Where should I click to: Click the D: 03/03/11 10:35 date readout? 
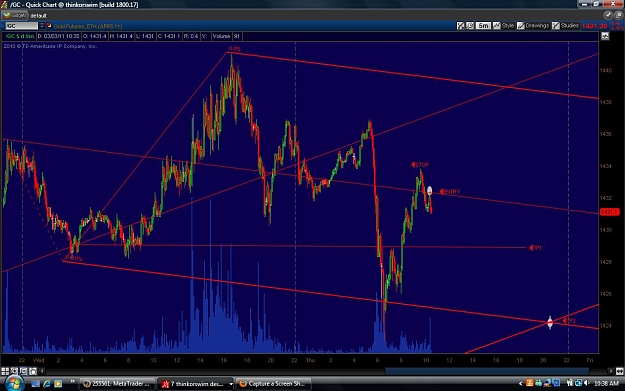click(58, 36)
